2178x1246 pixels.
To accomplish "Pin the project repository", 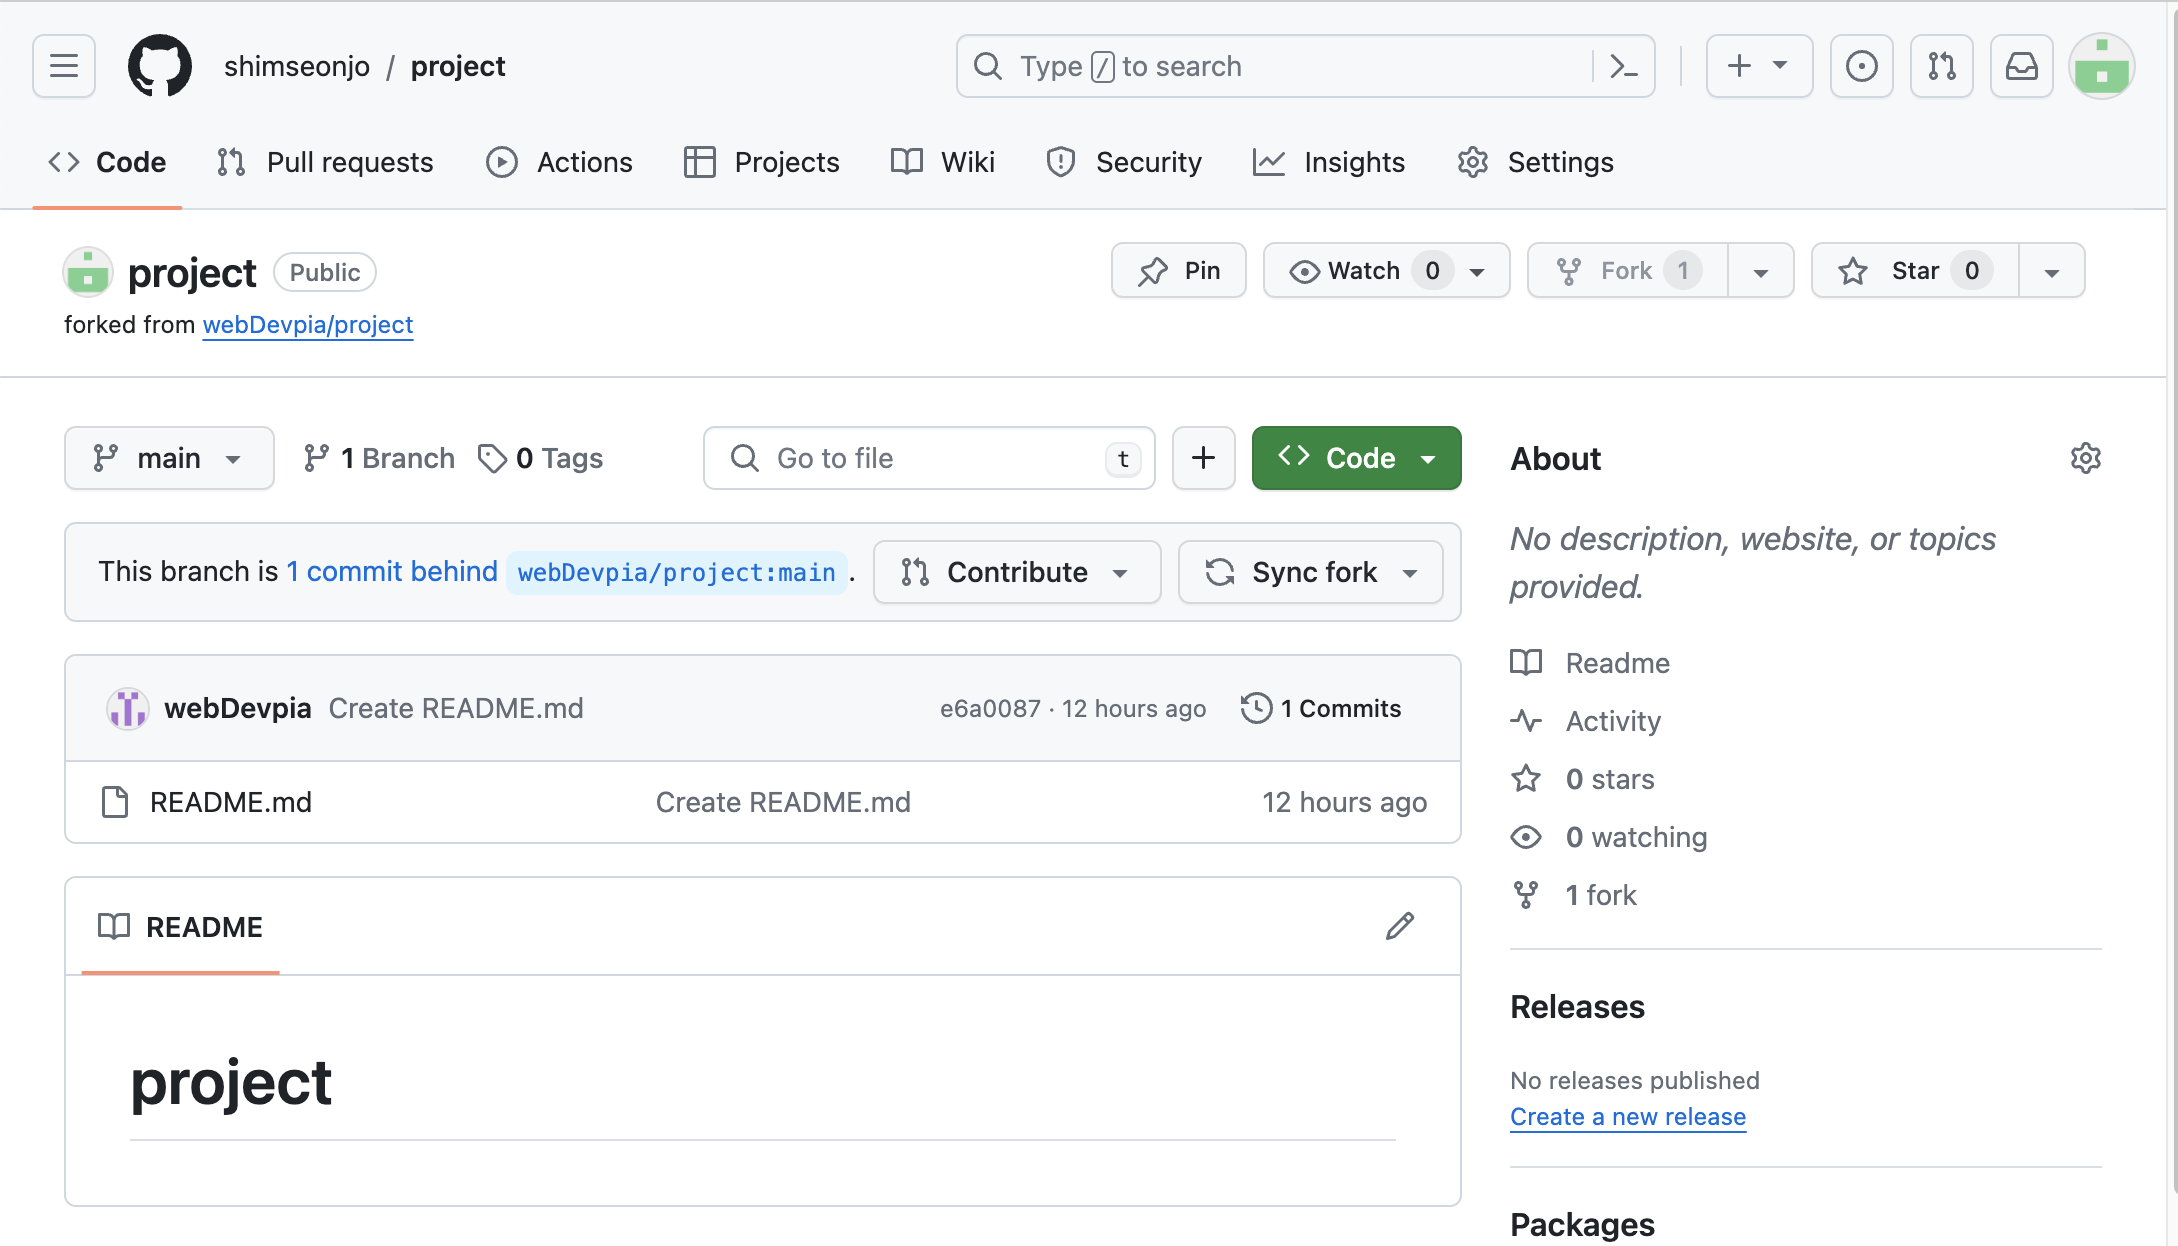I will [x=1178, y=271].
